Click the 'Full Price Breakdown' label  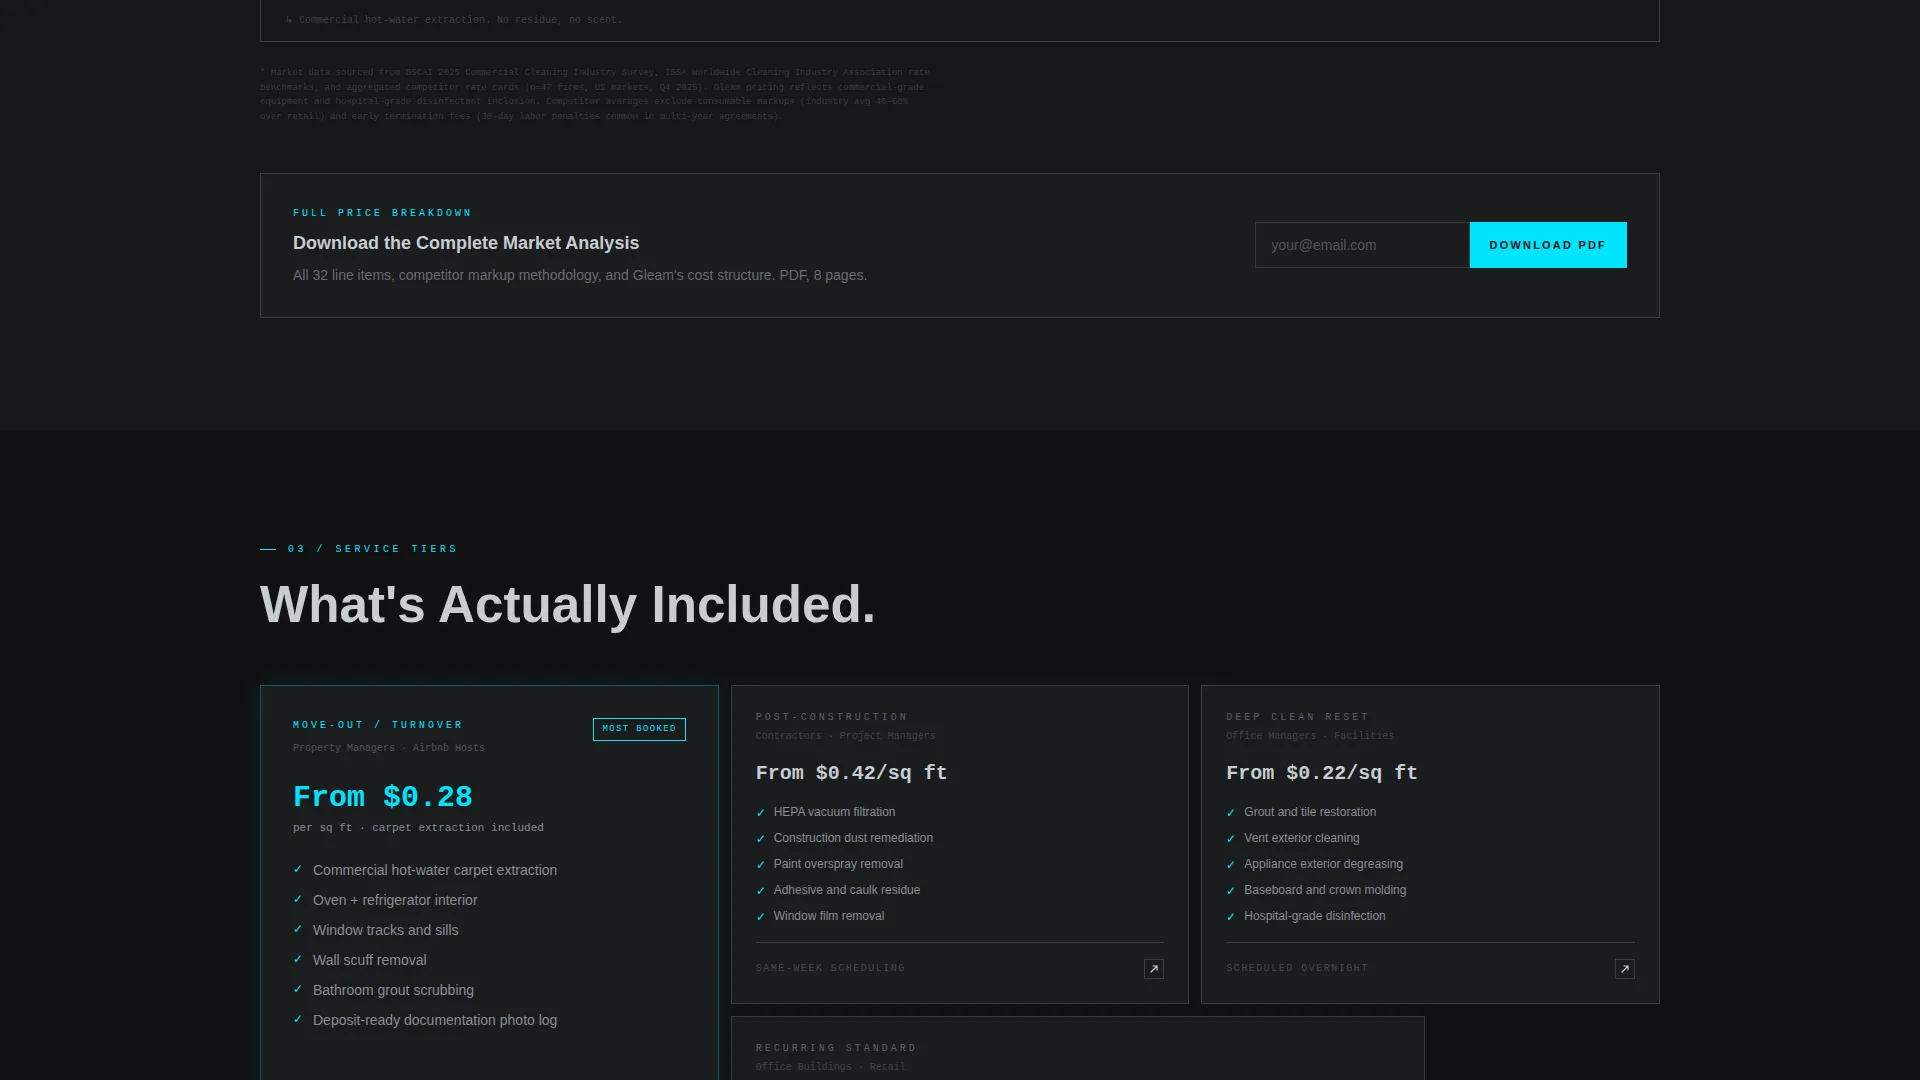(x=382, y=213)
